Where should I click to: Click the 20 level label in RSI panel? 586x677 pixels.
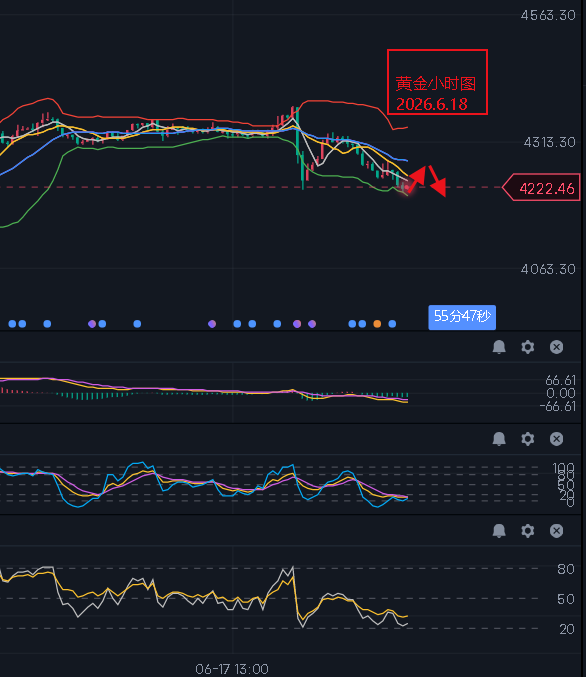(x=567, y=629)
